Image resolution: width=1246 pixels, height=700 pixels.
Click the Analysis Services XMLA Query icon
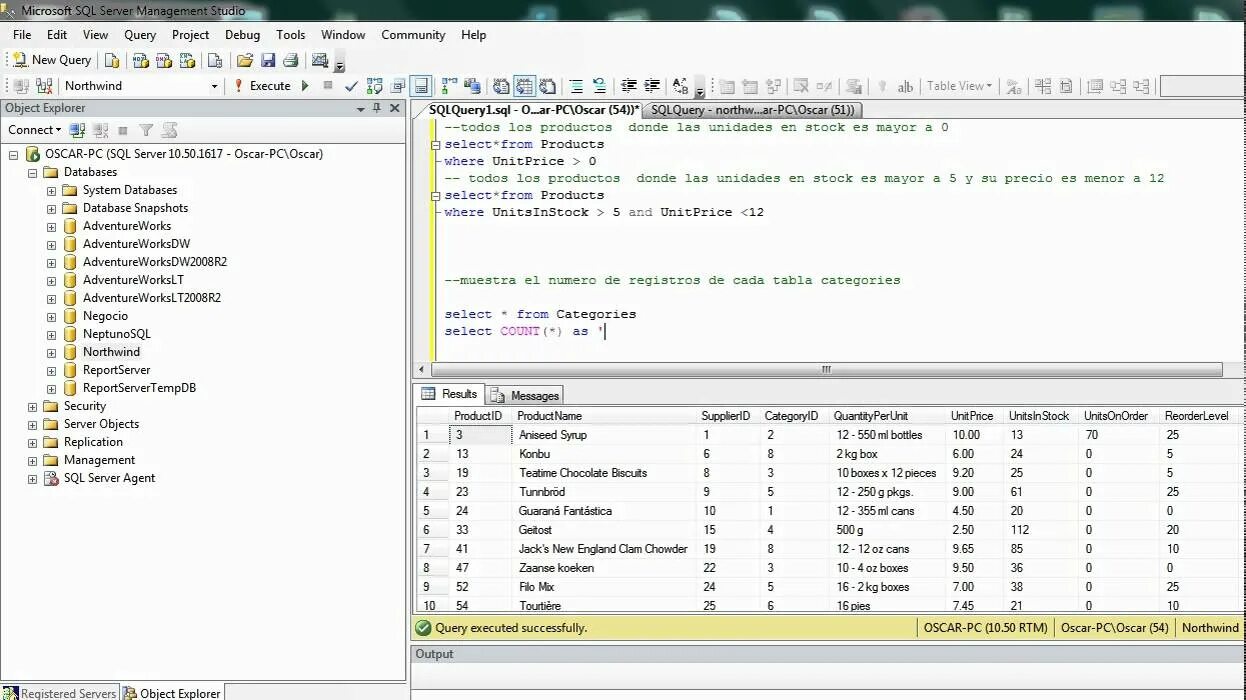click(x=188, y=60)
